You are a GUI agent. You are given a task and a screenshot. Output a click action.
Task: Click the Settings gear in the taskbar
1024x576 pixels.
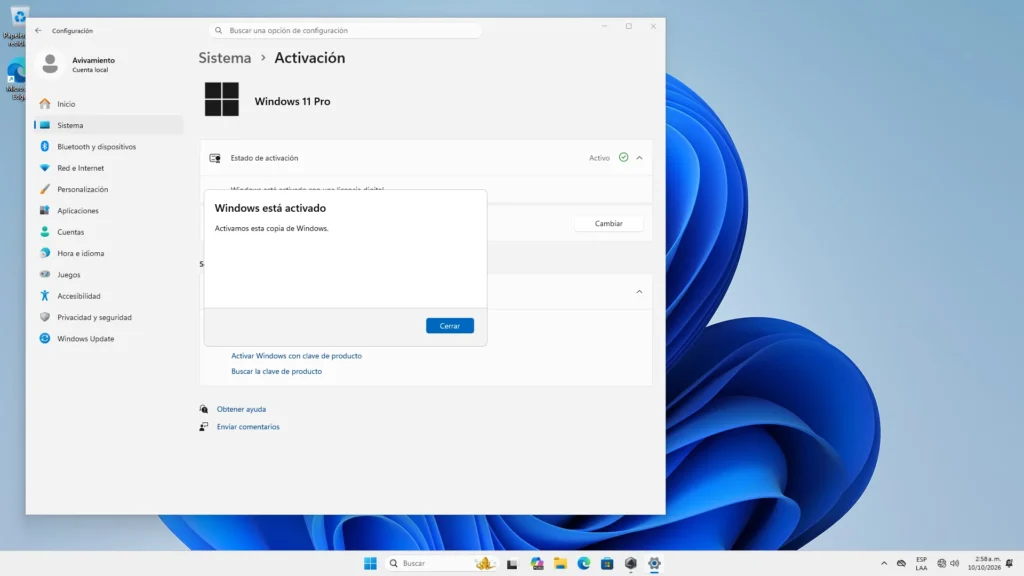point(654,564)
